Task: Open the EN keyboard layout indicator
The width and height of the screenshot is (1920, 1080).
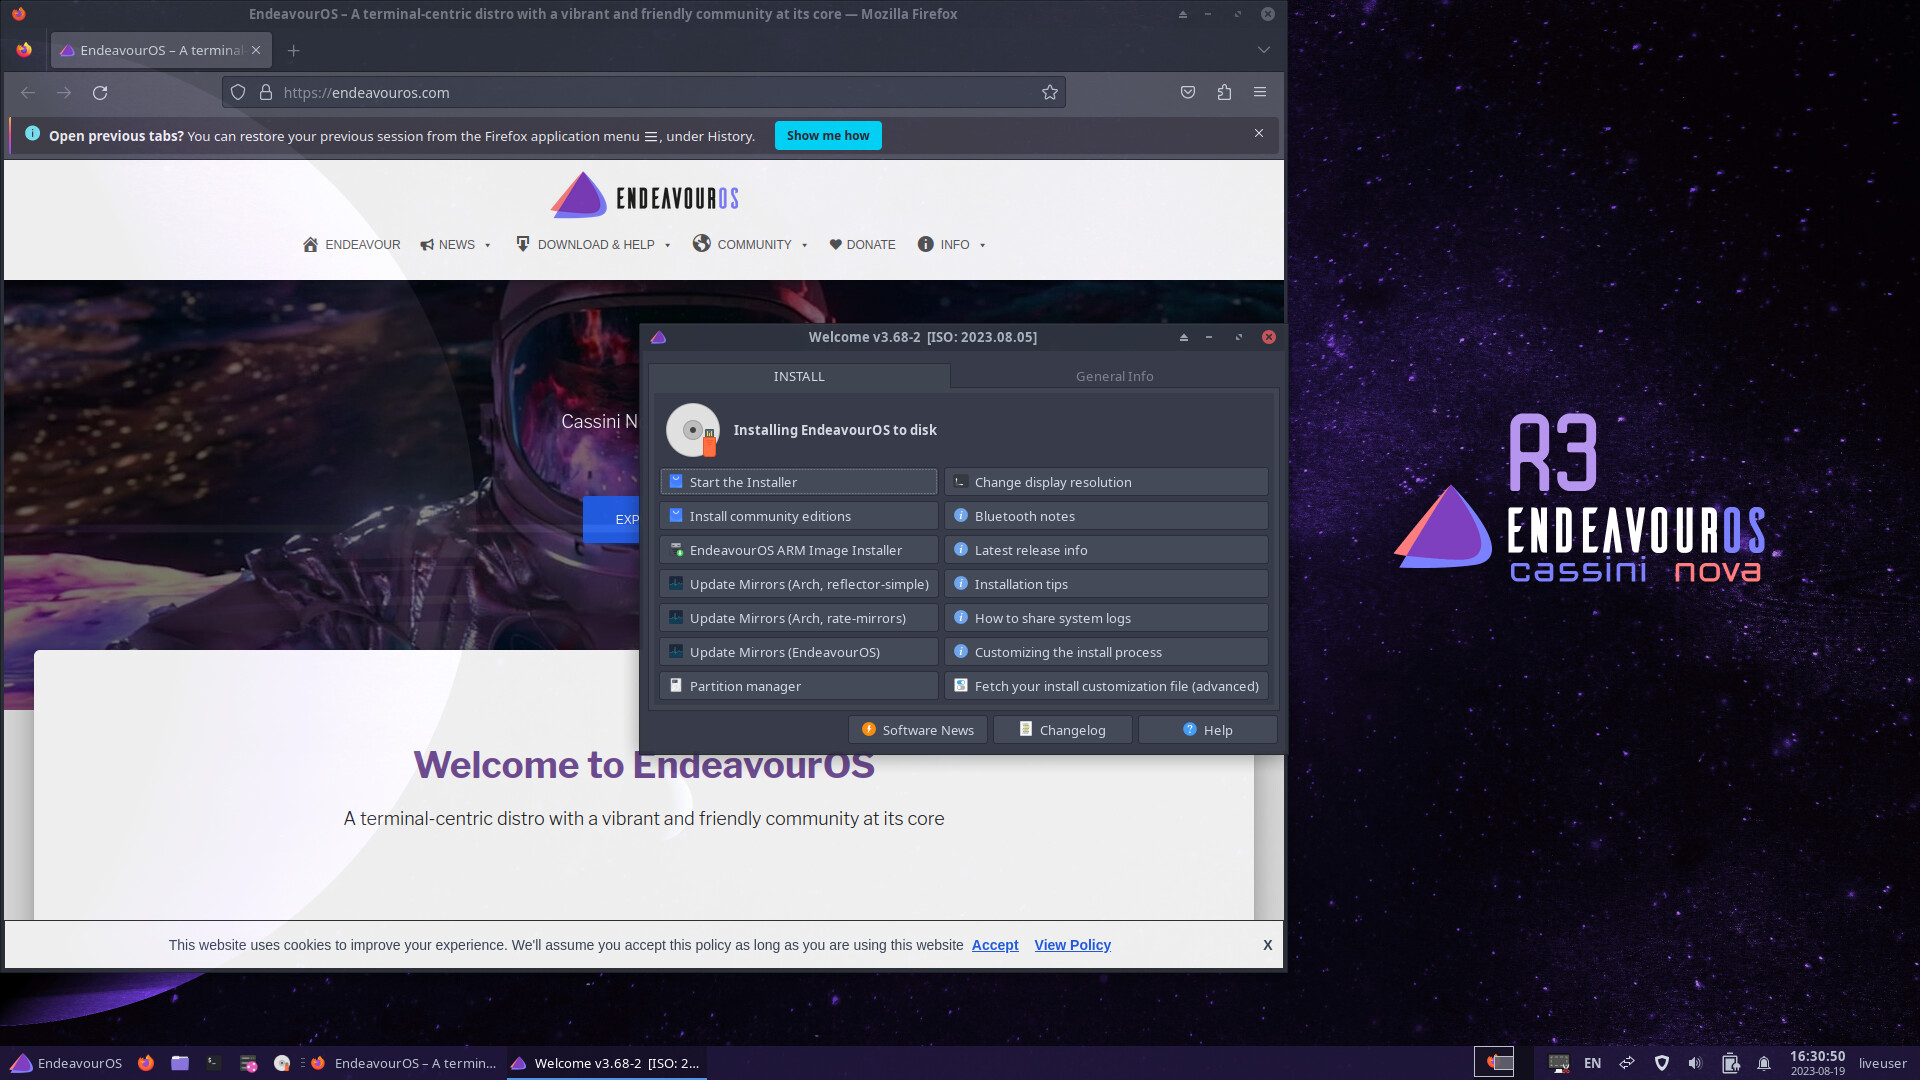Action: tap(1593, 1063)
